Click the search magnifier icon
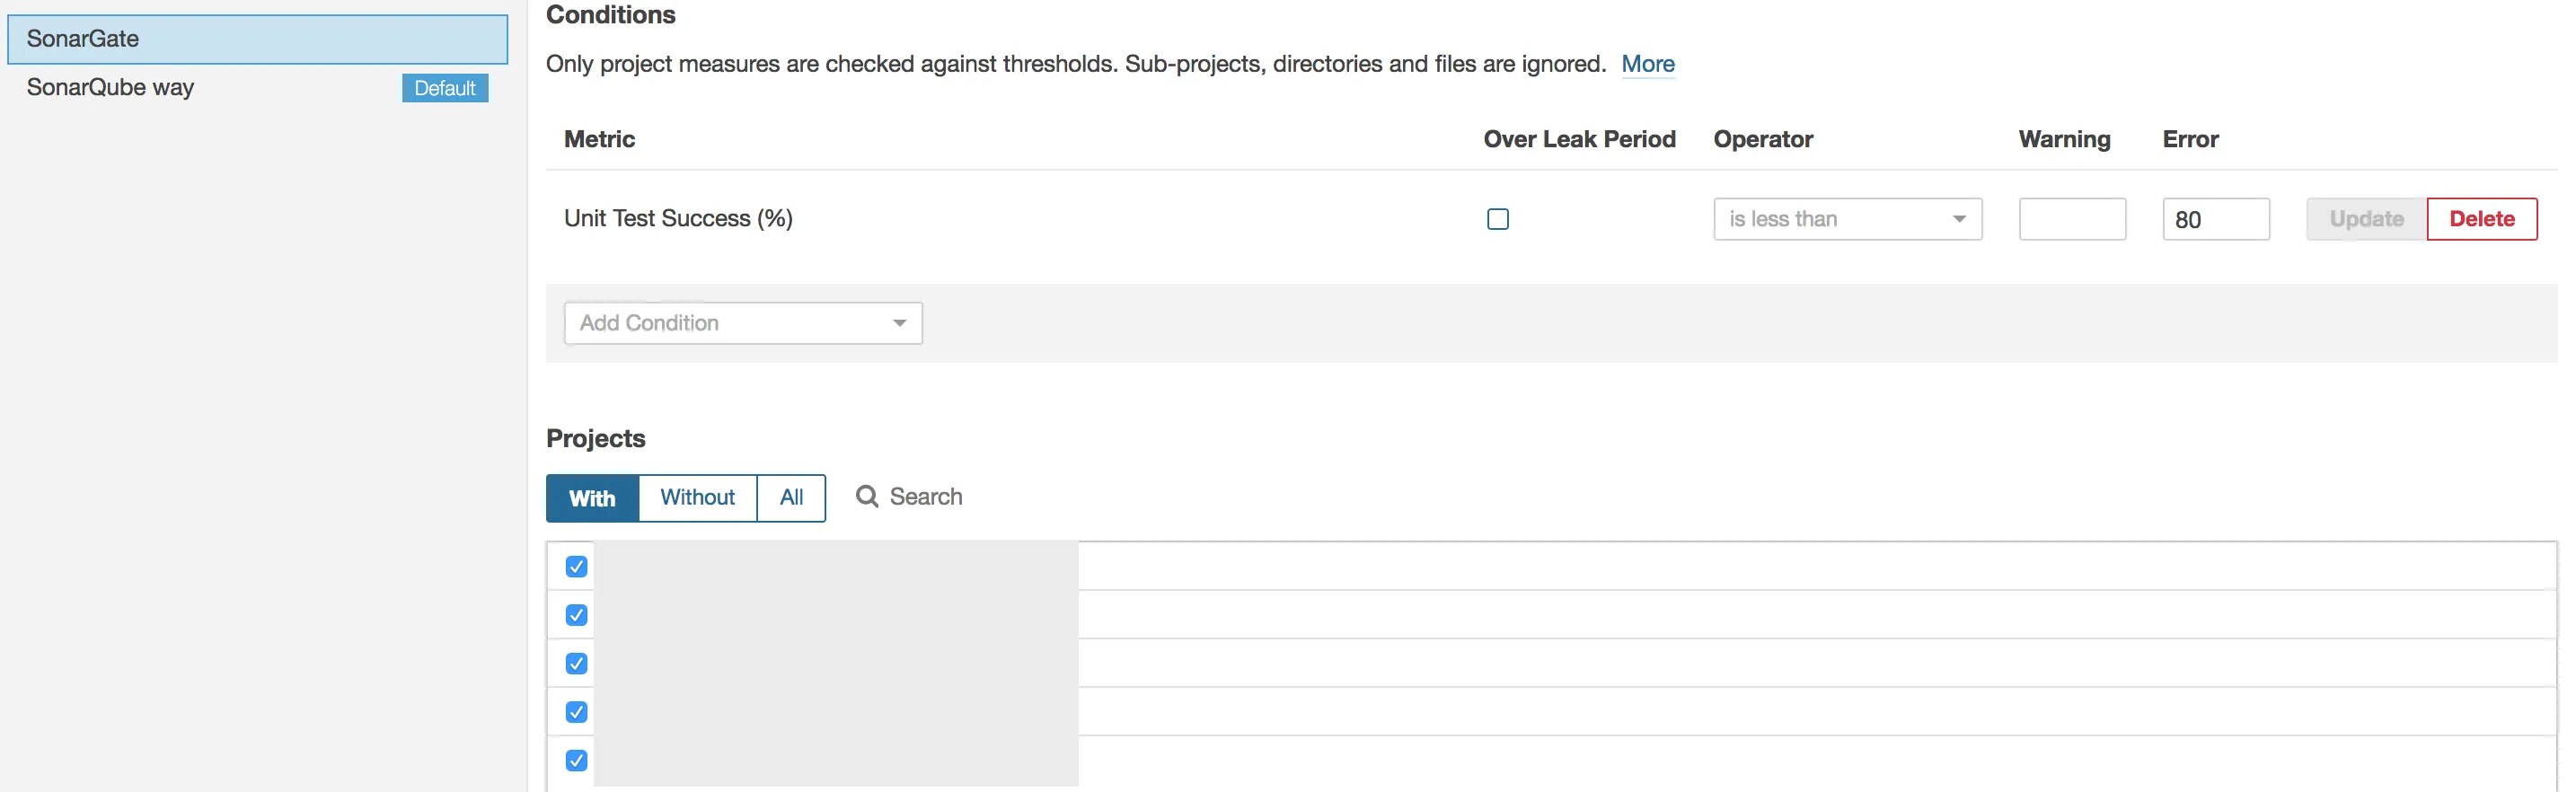Viewport: 2576px width, 792px height. click(x=866, y=497)
